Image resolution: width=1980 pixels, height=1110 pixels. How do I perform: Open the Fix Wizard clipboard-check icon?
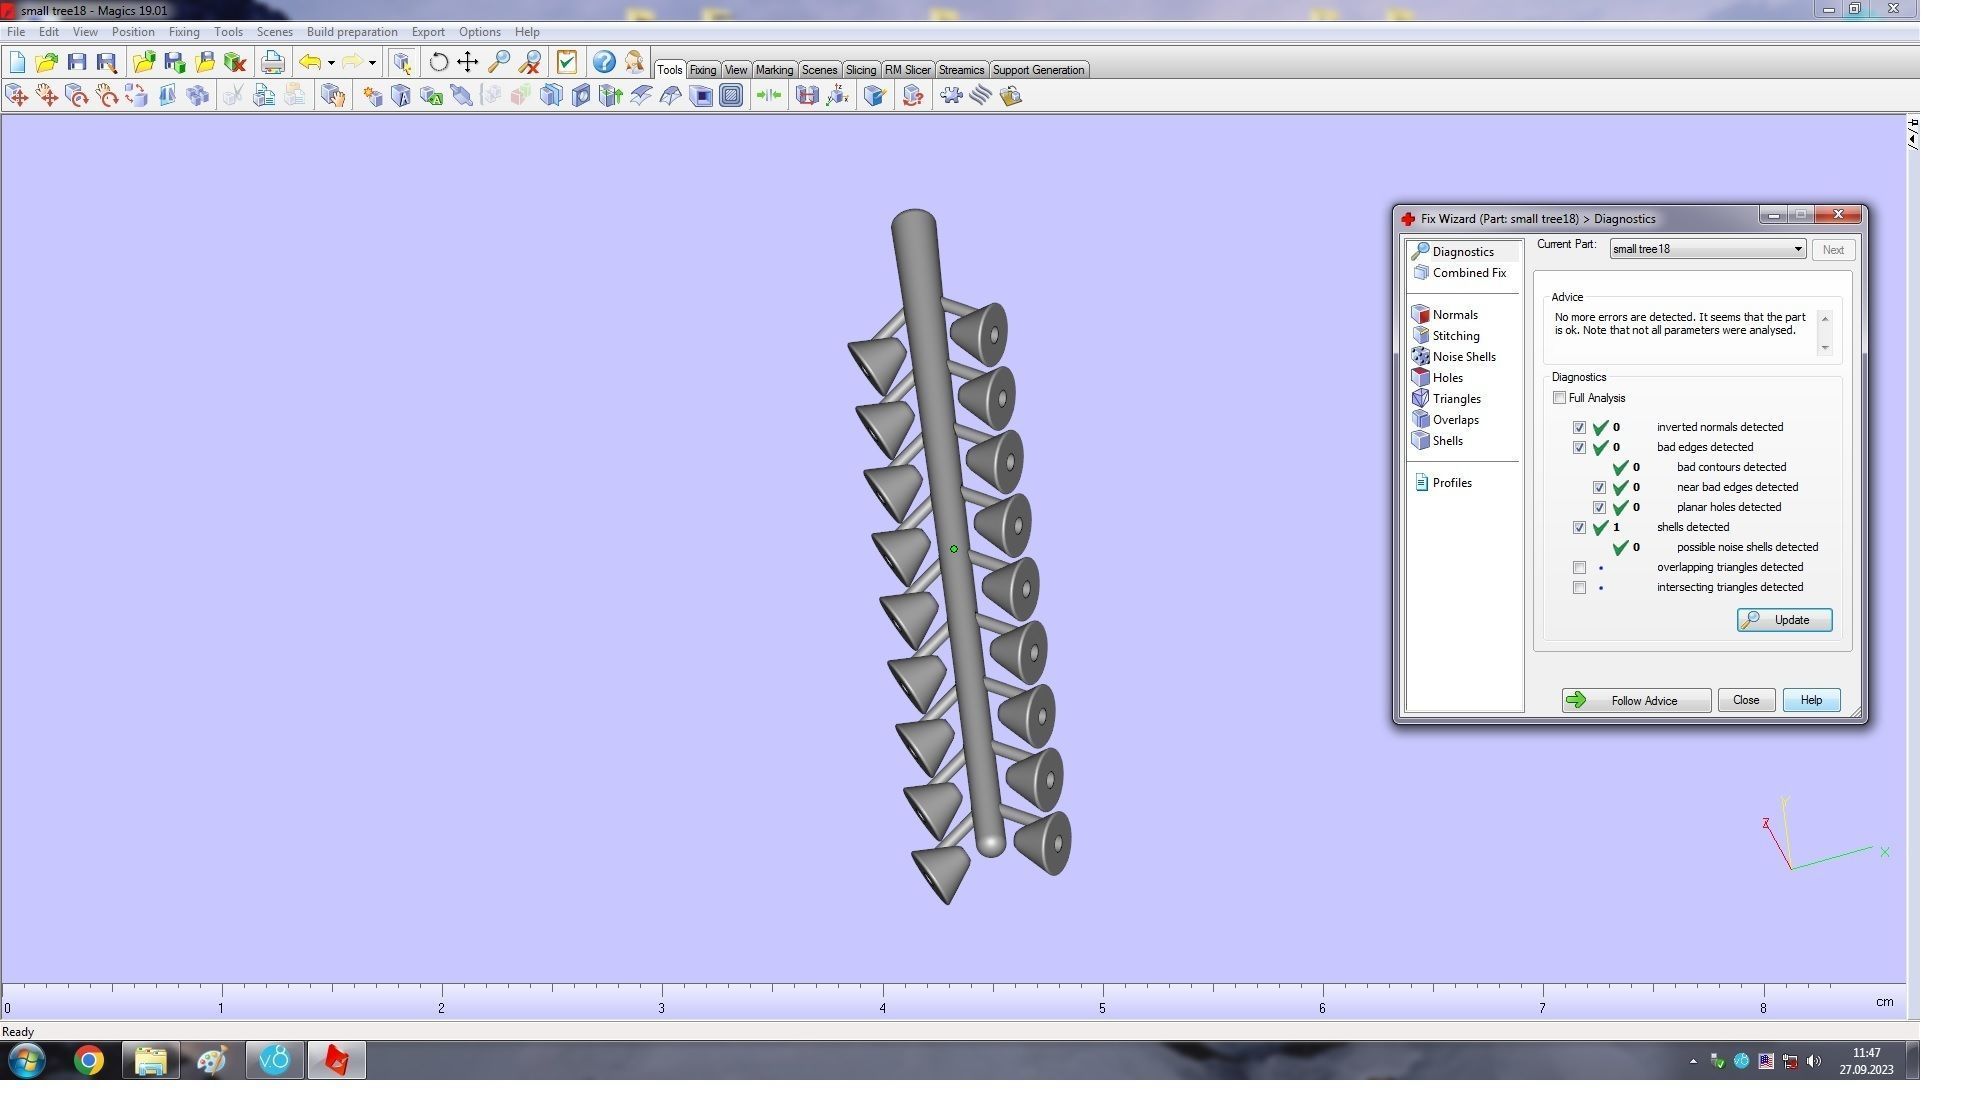click(x=567, y=62)
